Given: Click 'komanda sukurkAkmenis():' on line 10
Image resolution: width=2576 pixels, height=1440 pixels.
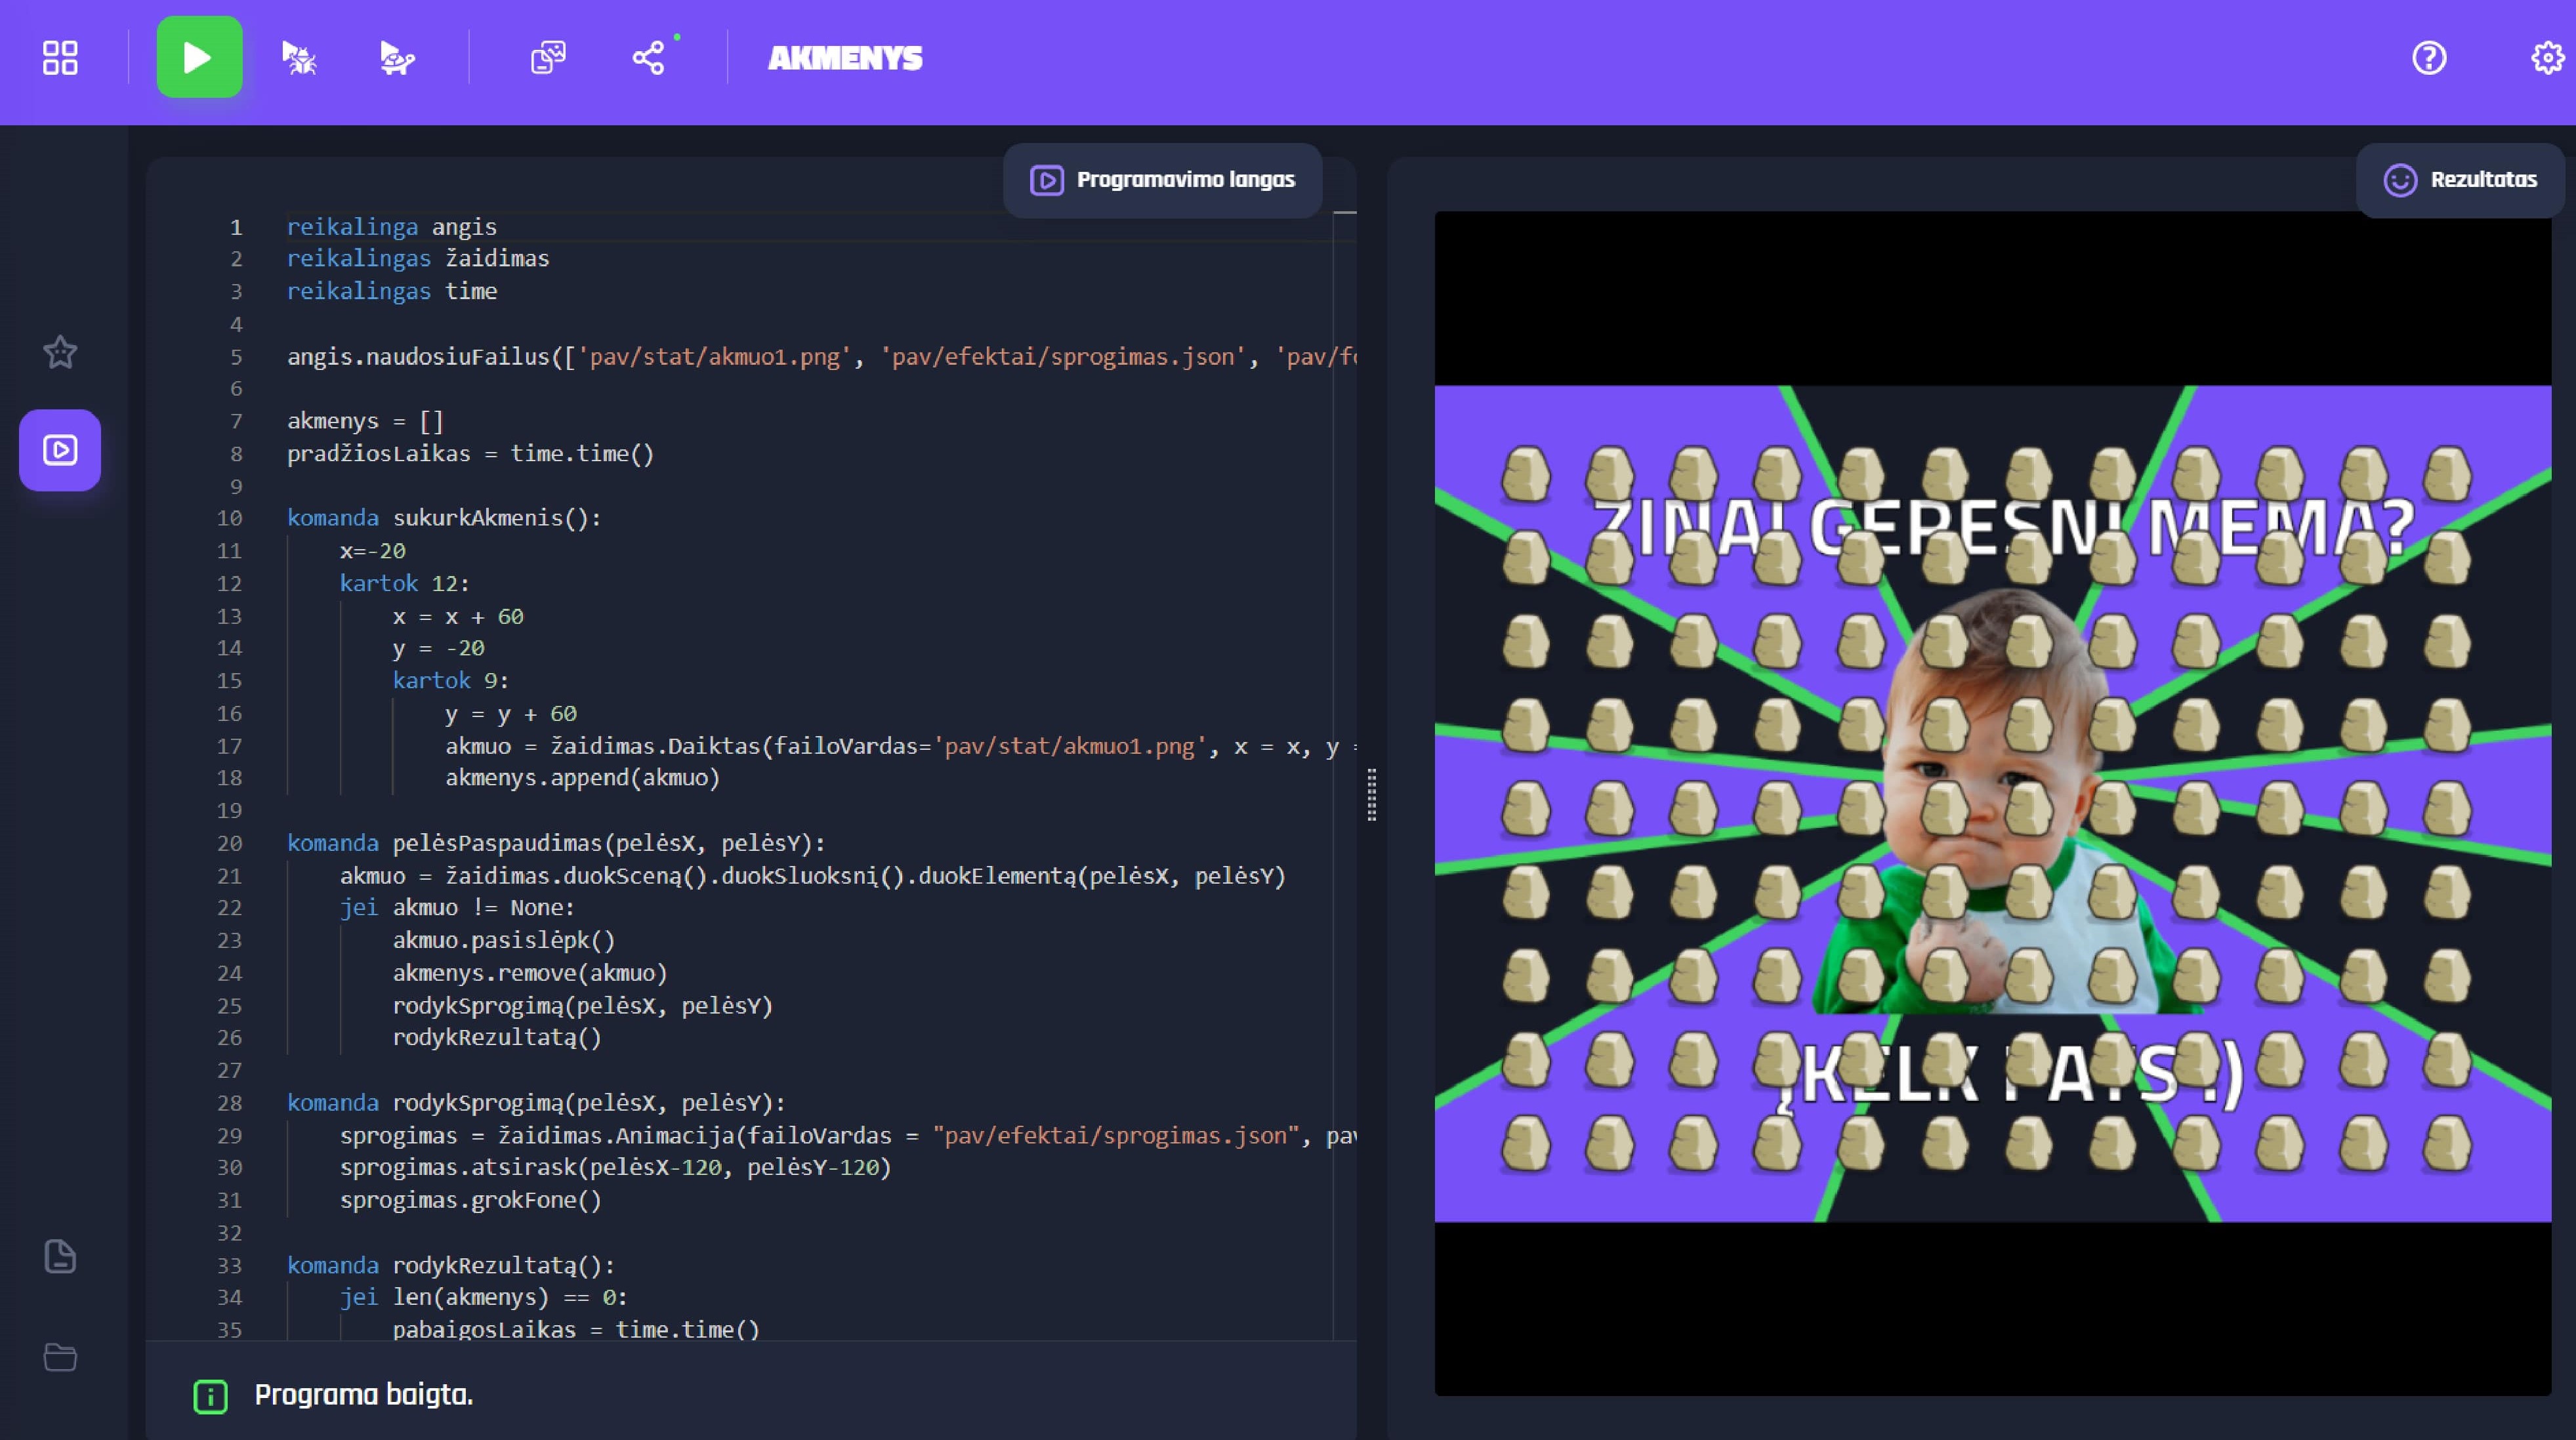Looking at the screenshot, I should tap(444, 518).
